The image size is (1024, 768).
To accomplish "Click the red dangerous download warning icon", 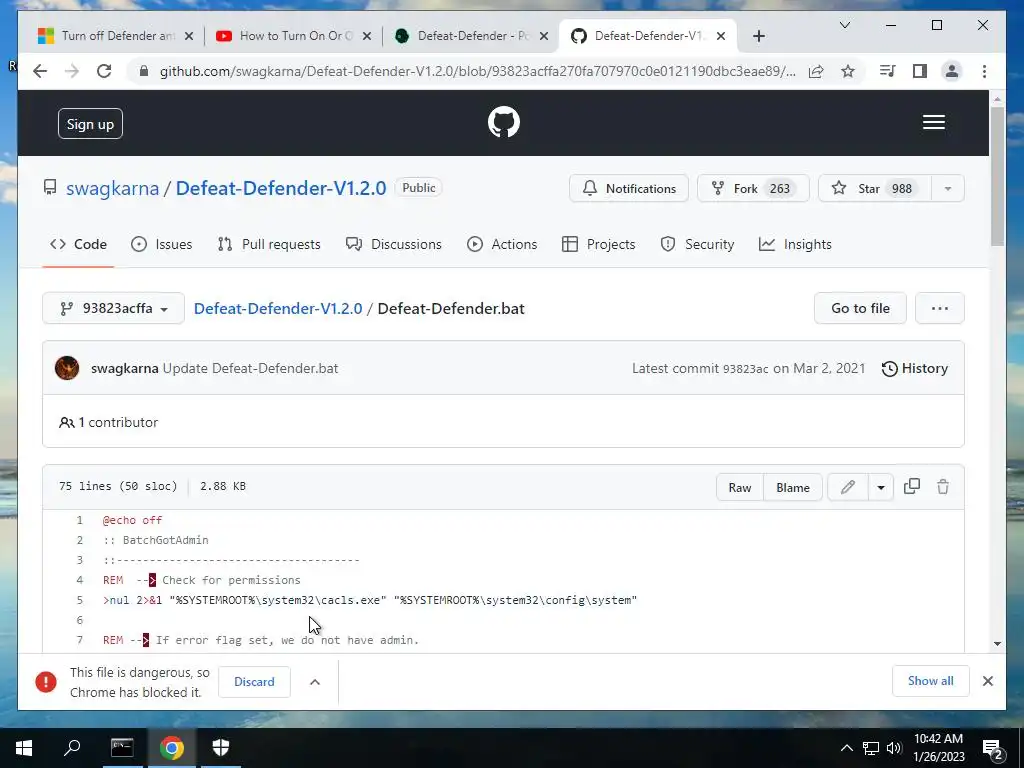I will coord(46,682).
